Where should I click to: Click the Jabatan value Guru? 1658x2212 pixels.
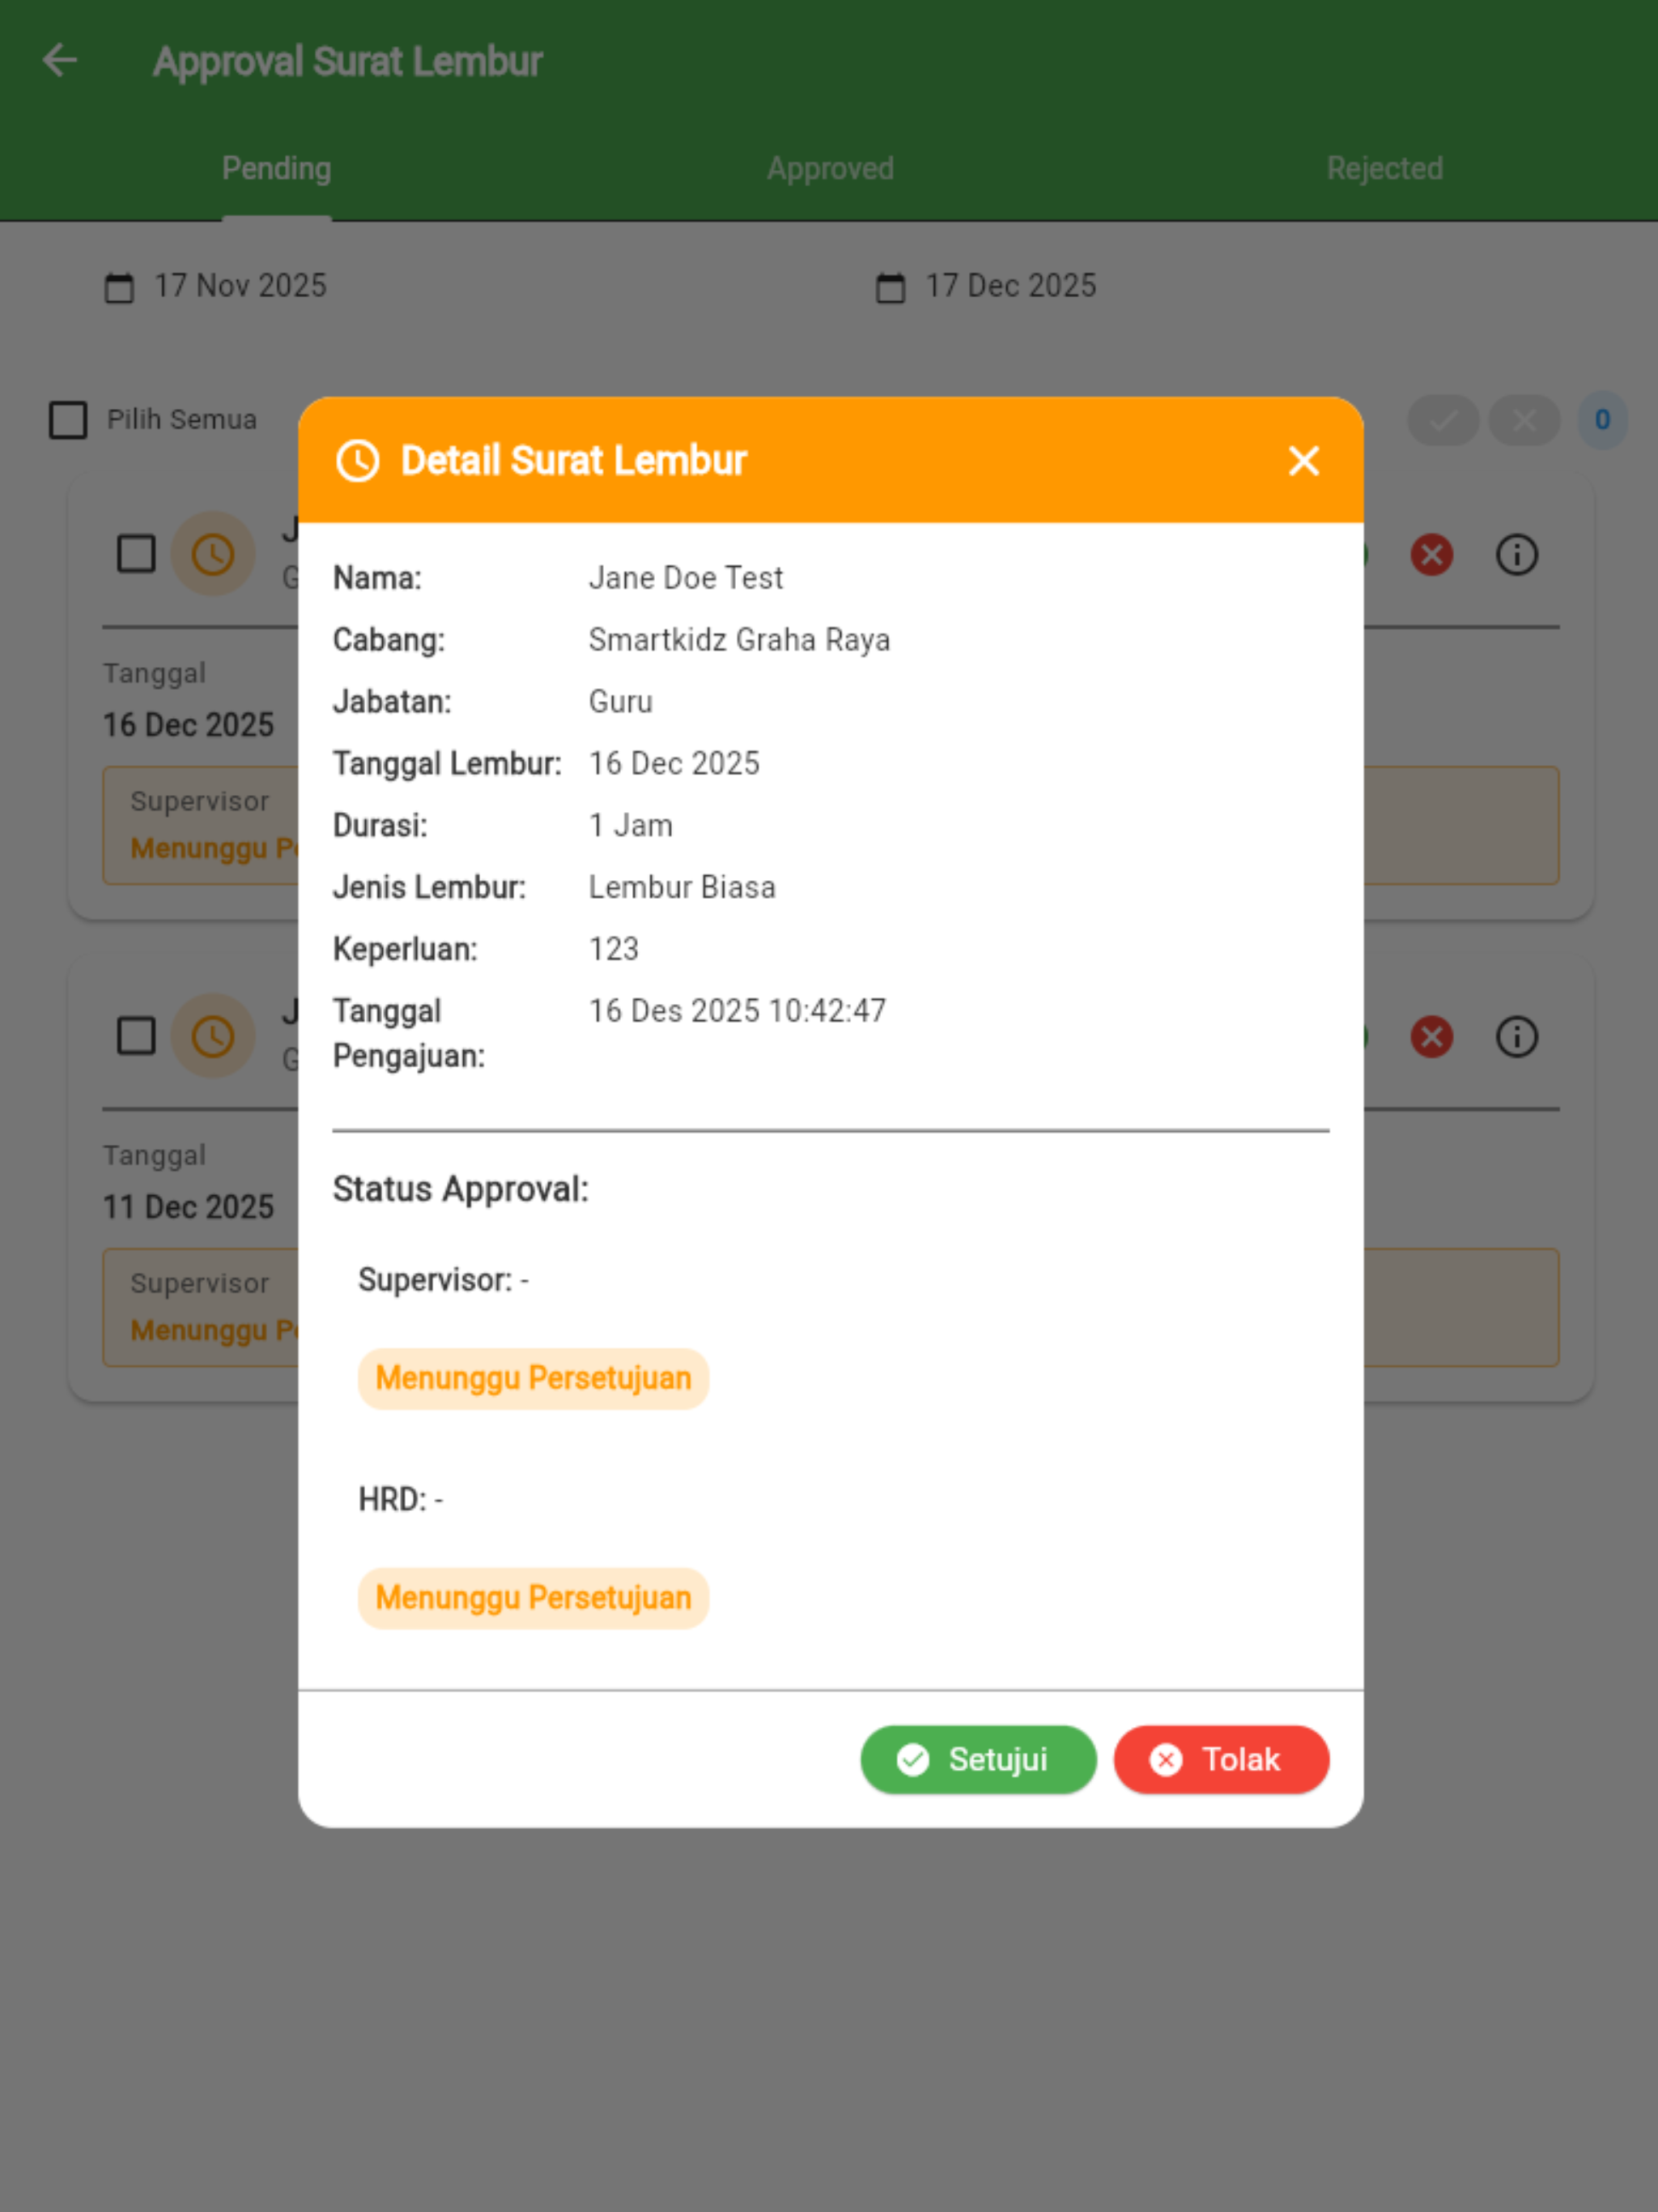point(621,702)
